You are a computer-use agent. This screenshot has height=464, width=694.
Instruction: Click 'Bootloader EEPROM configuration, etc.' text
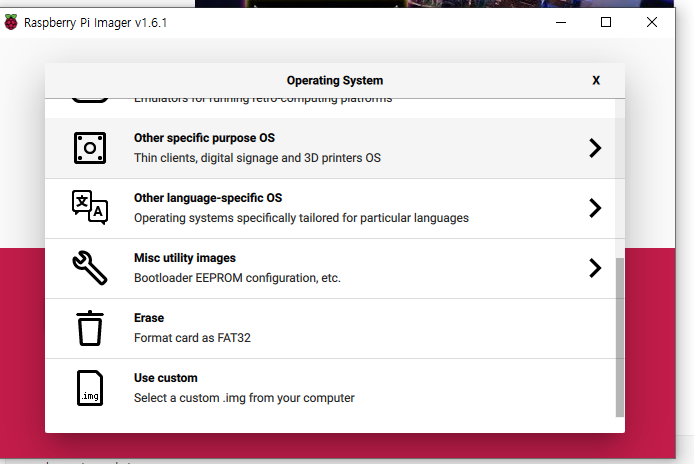(x=237, y=278)
